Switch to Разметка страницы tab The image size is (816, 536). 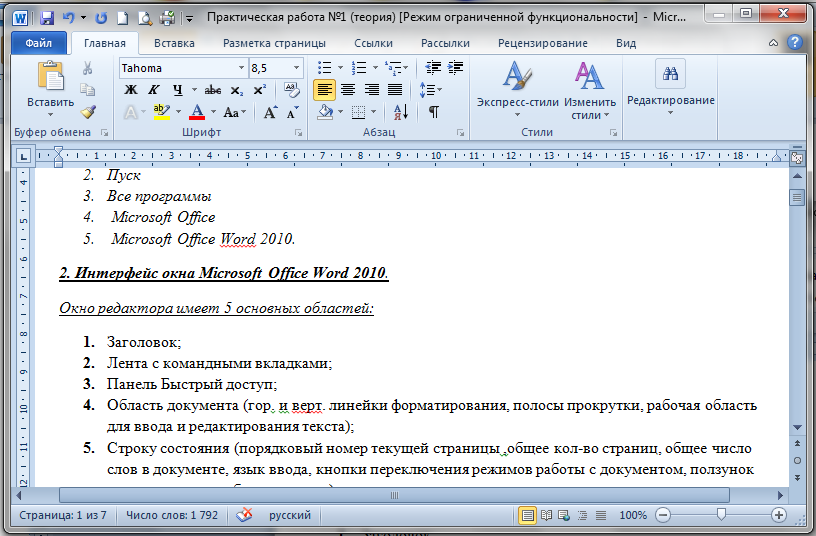pyautogui.click(x=274, y=43)
